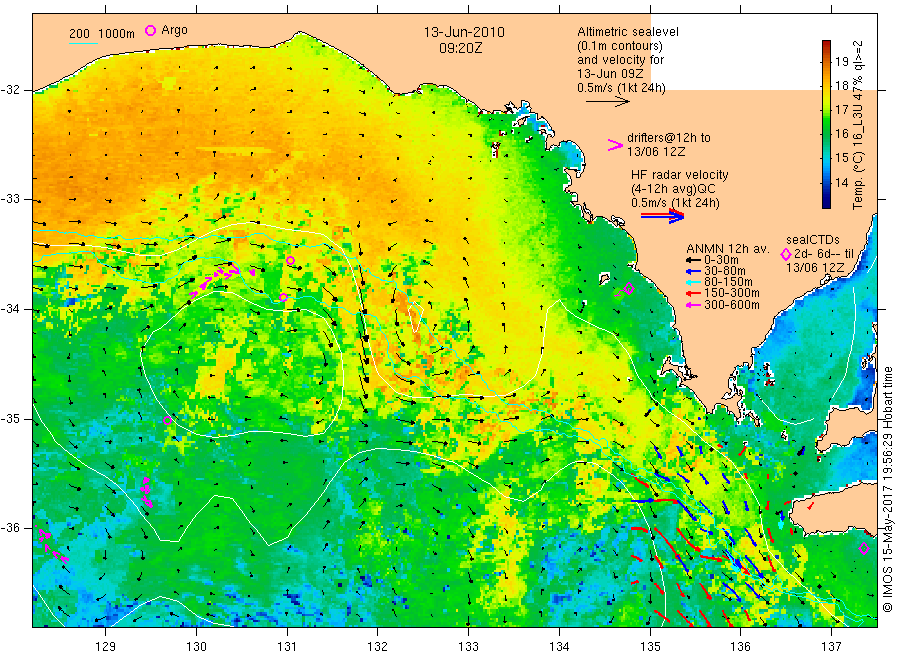Image resolution: width=900 pixels, height=660 pixels.
Task: Click the 16 tick label on the color bar
Action: pos(841,133)
